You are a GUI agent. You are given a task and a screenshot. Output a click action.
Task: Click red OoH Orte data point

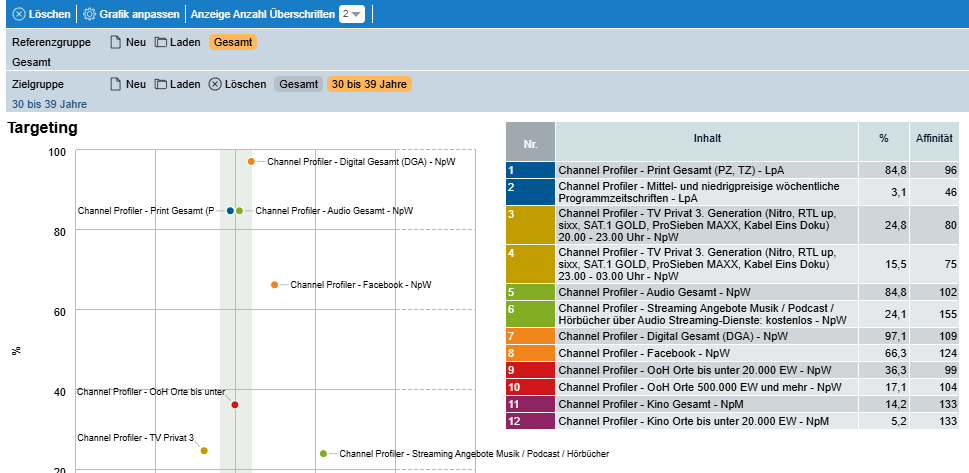pos(235,405)
